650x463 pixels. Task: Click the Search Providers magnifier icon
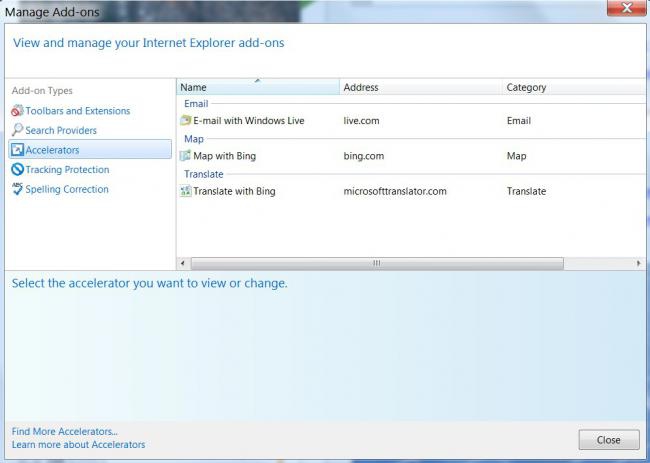click(17, 130)
